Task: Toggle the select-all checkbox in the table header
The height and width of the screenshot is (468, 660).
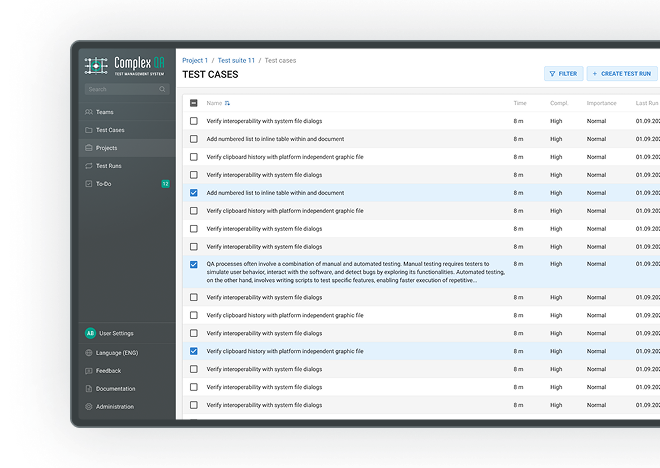Action: coord(194,103)
